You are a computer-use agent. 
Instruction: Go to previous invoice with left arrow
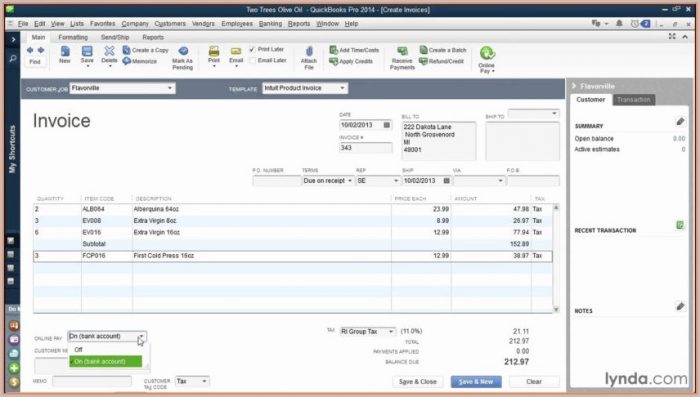[30, 50]
